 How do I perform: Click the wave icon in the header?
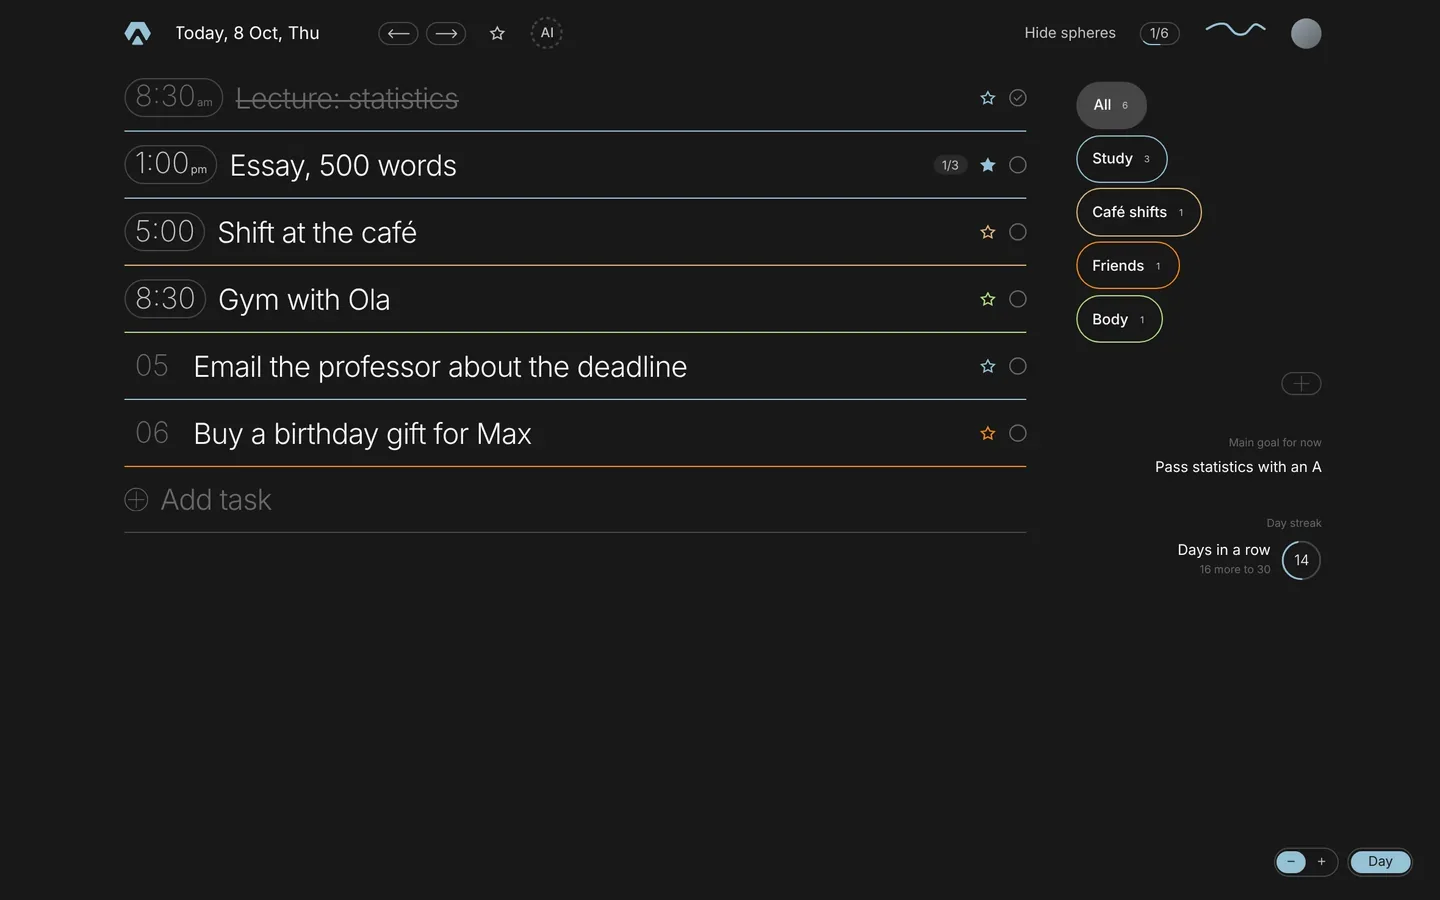click(1235, 30)
